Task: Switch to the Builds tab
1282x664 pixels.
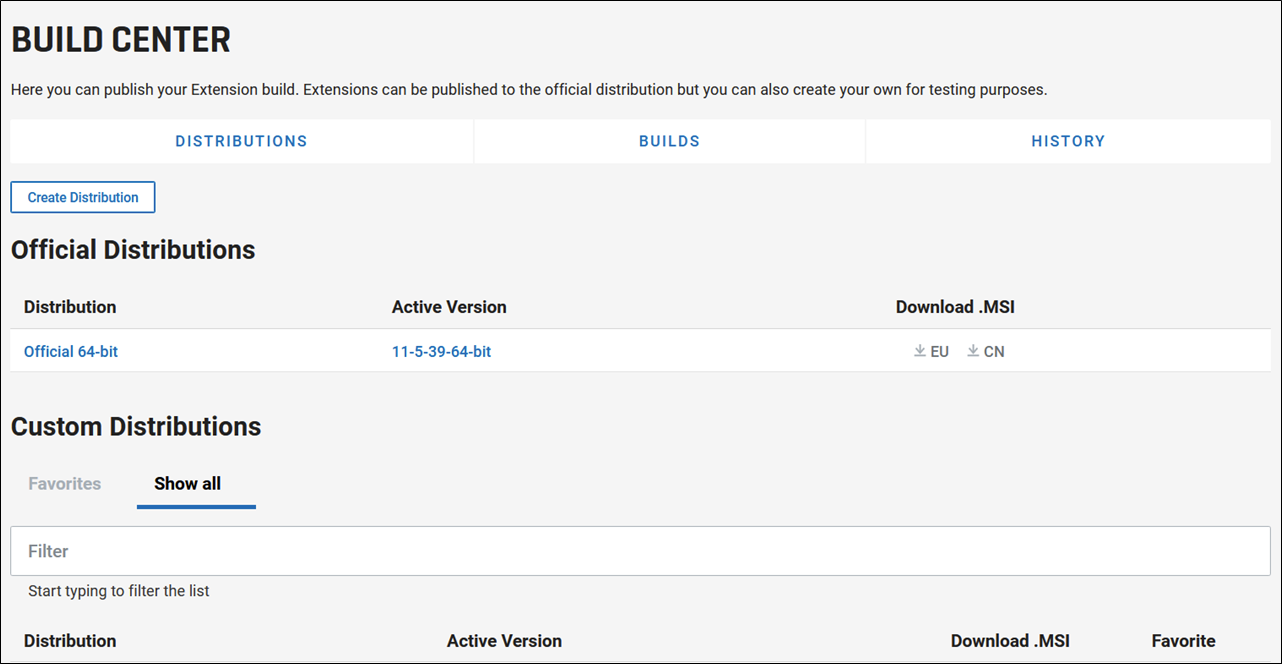Action: click(x=669, y=141)
